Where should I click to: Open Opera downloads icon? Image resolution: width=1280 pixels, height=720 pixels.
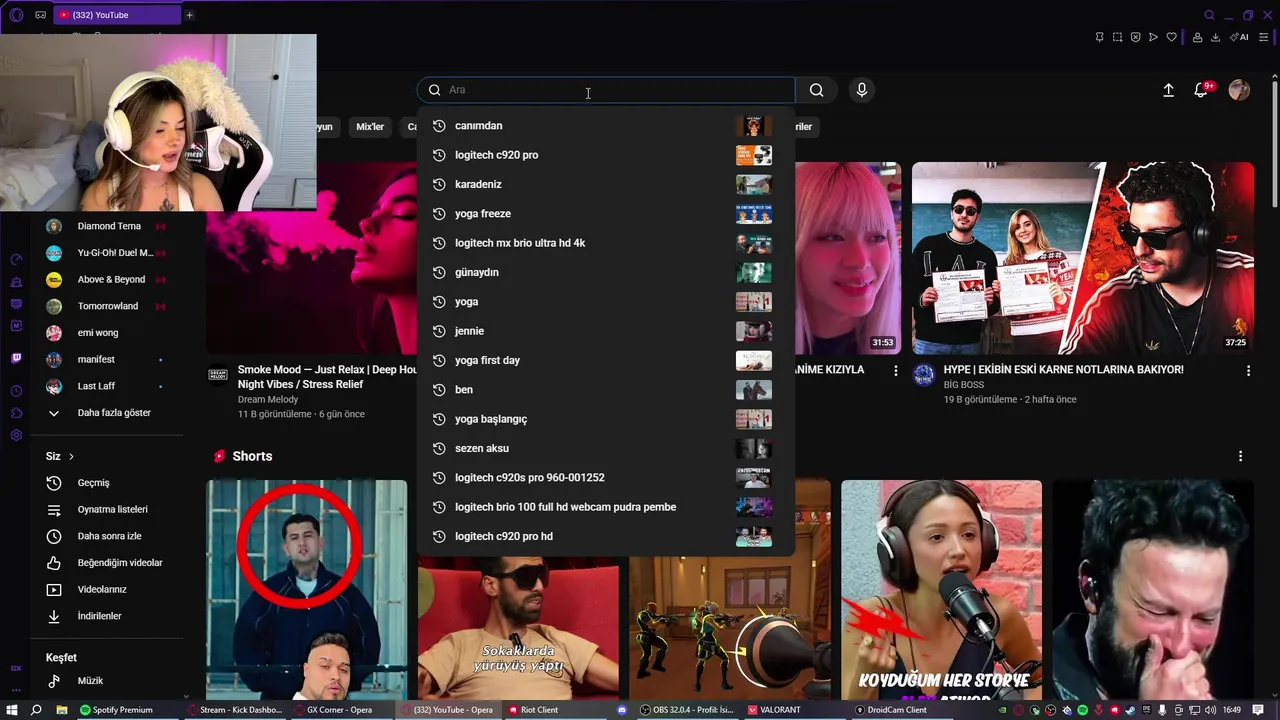(1215, 37)
